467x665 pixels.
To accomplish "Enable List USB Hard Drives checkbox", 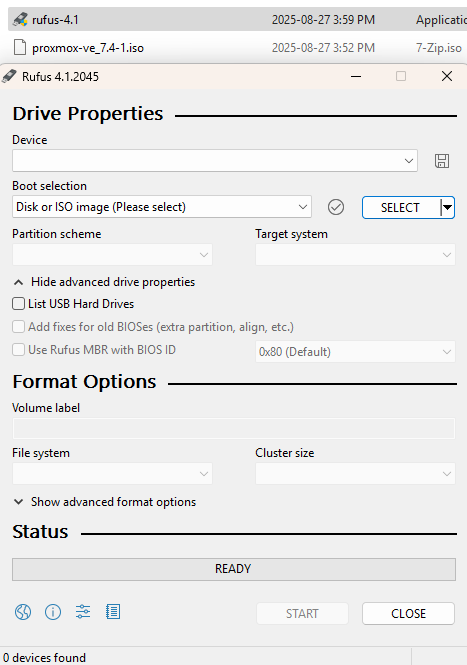I will pyautogui.click(x=18, y=304).
